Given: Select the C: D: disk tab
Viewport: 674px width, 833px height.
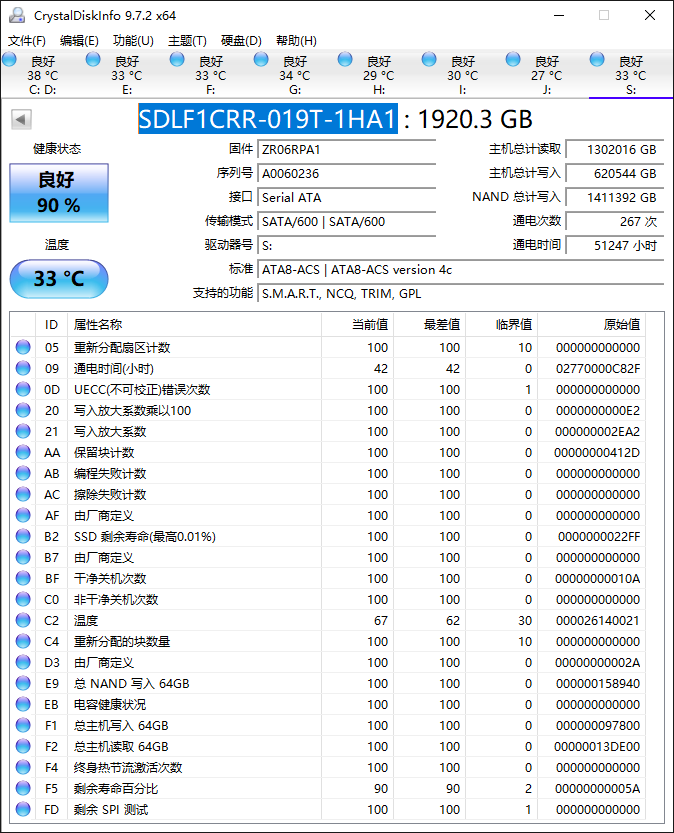Looking at the screenshot, I should [42, 75].
